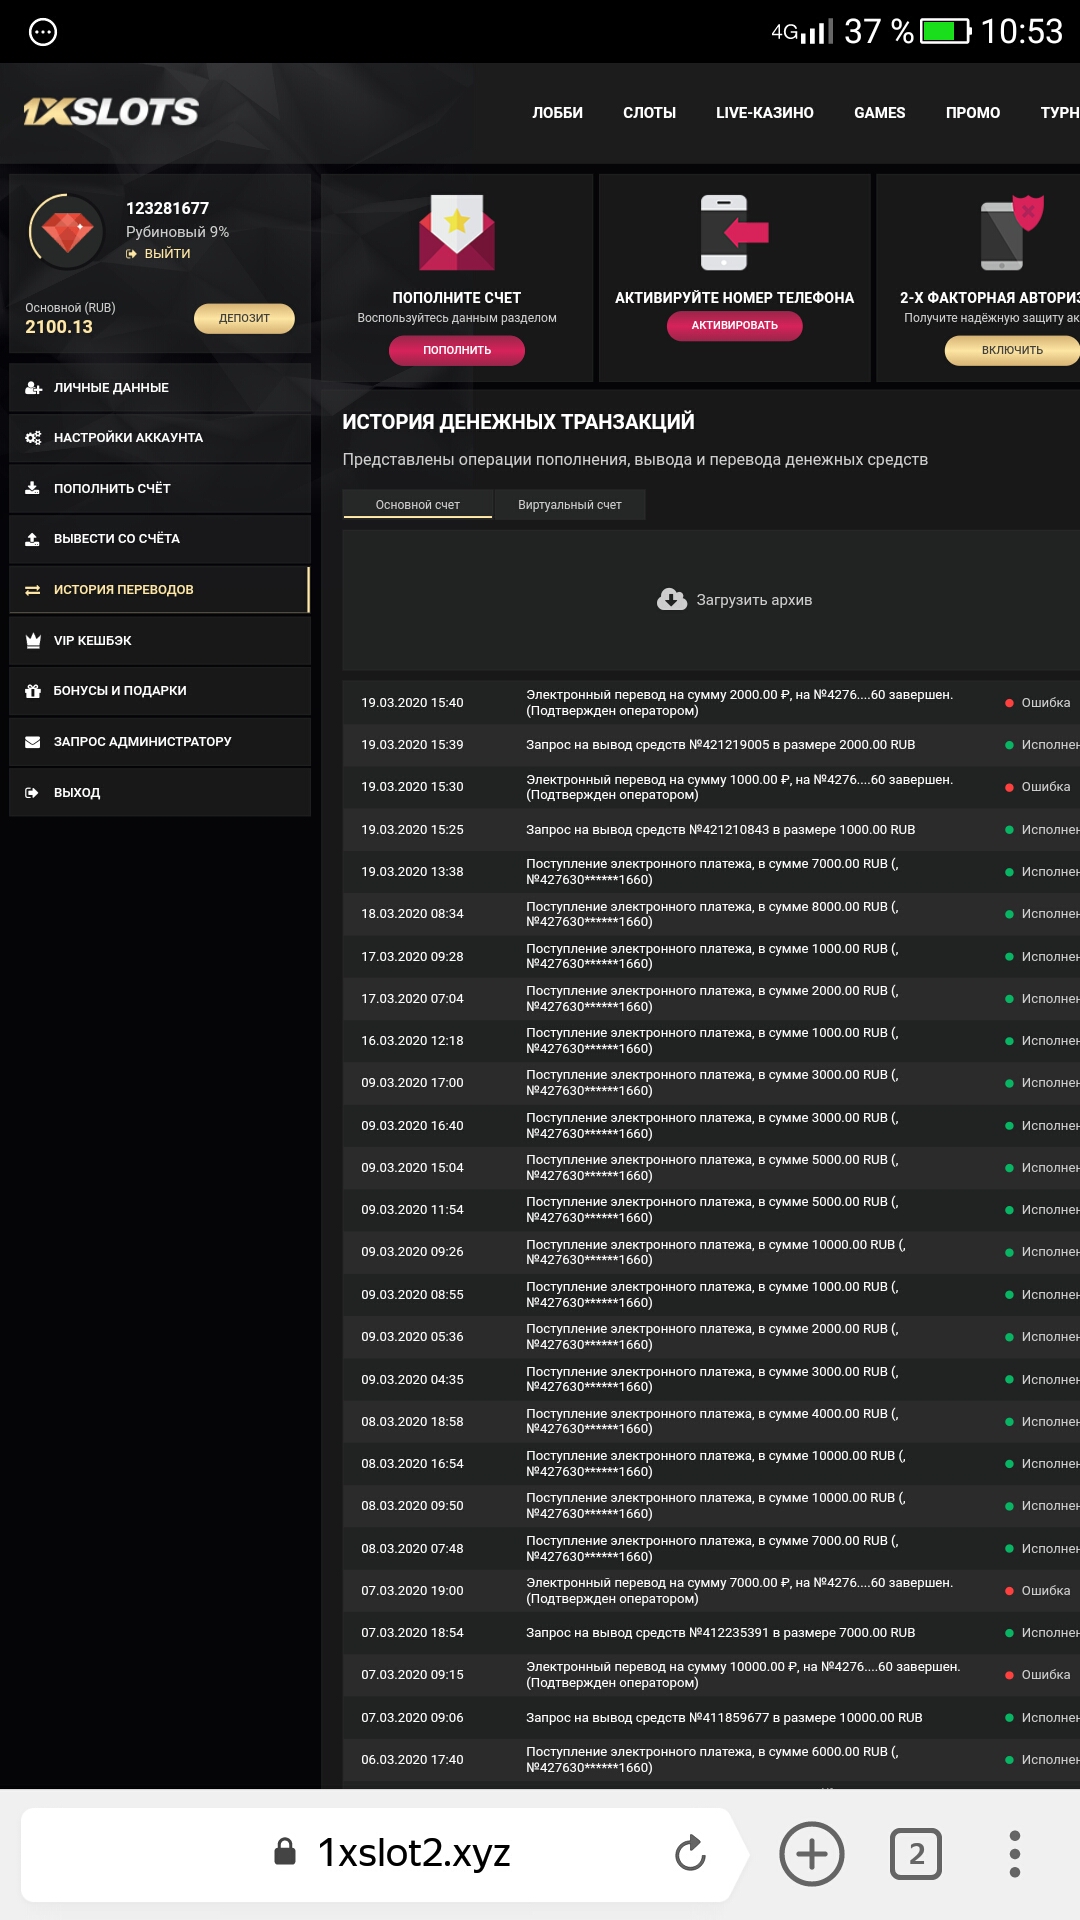Image resolution: width=1080 pixels, height=1920 pixels.
Task: Click the 1XSLOTS logo
Action: tap(111, 112)
